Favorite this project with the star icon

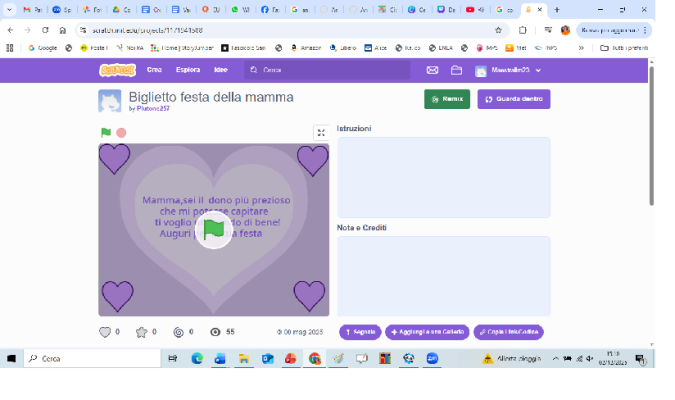click(141, 332)
